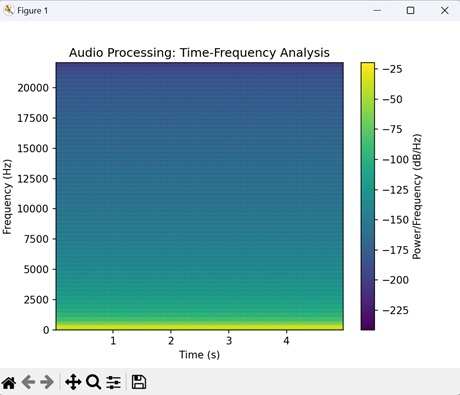Click the 0 frequency tick label

(x=46, y=330)
